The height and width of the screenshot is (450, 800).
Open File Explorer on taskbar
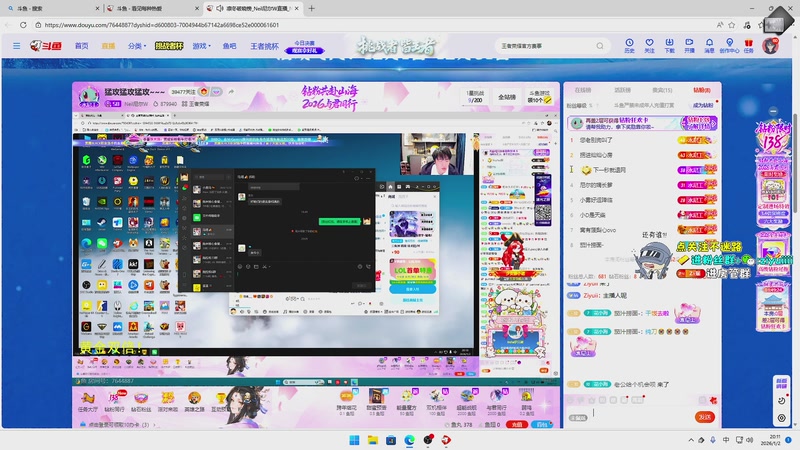(372, 440)
